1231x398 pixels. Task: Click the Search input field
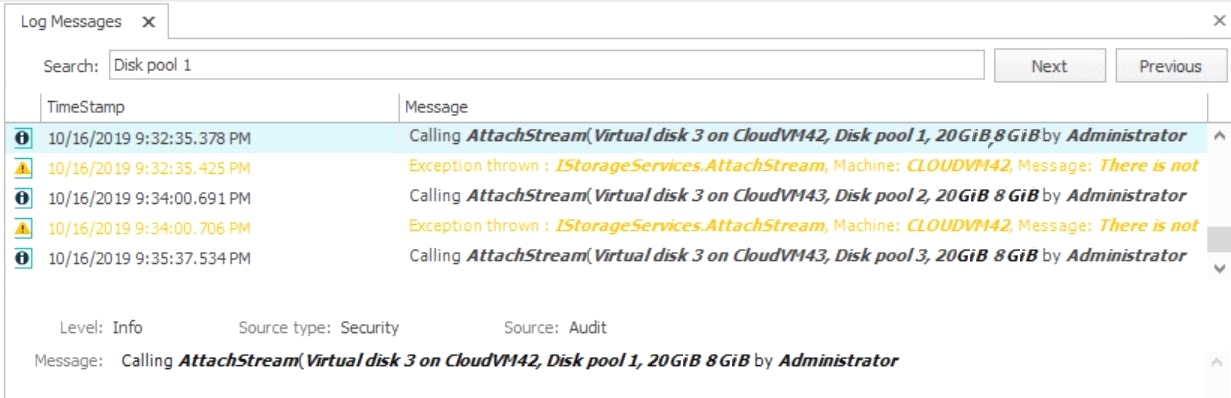(546, 65)
